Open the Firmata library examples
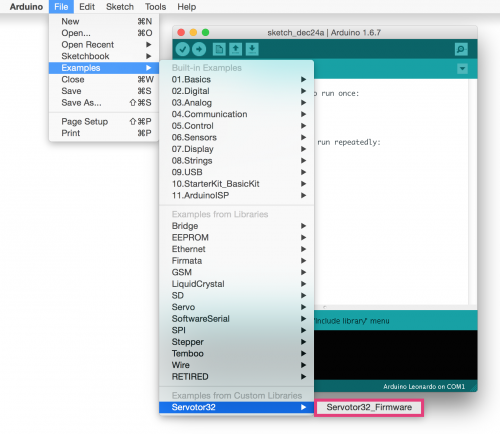This screenshot has width=500, height=434. 237,261
